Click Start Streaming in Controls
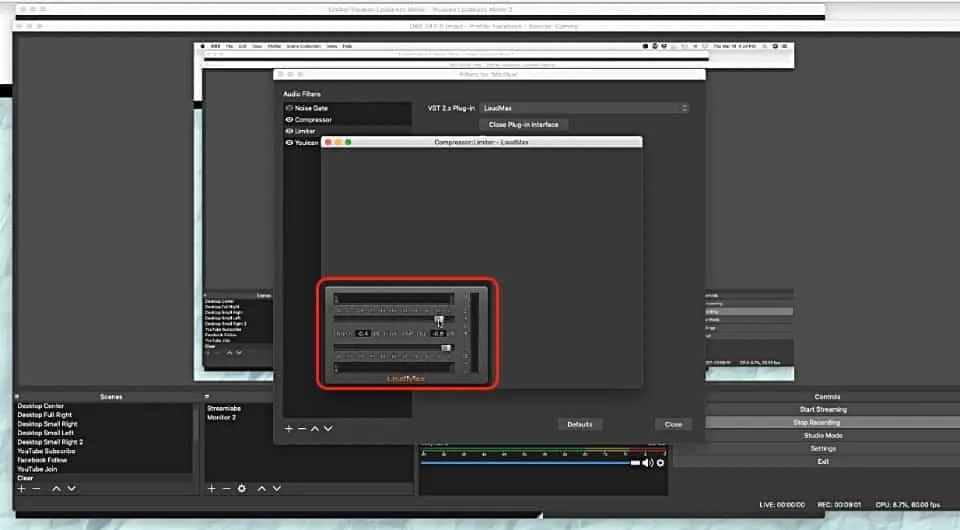 click(823, 409)
